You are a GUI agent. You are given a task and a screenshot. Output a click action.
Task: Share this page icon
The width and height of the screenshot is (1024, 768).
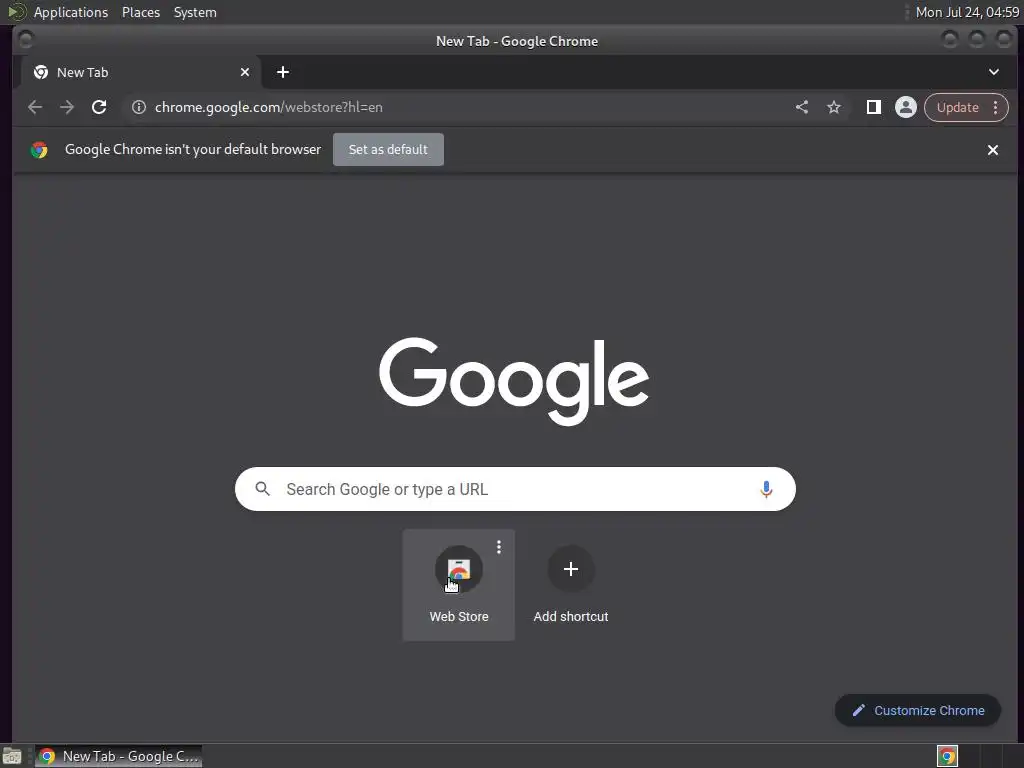click(802, 107)
